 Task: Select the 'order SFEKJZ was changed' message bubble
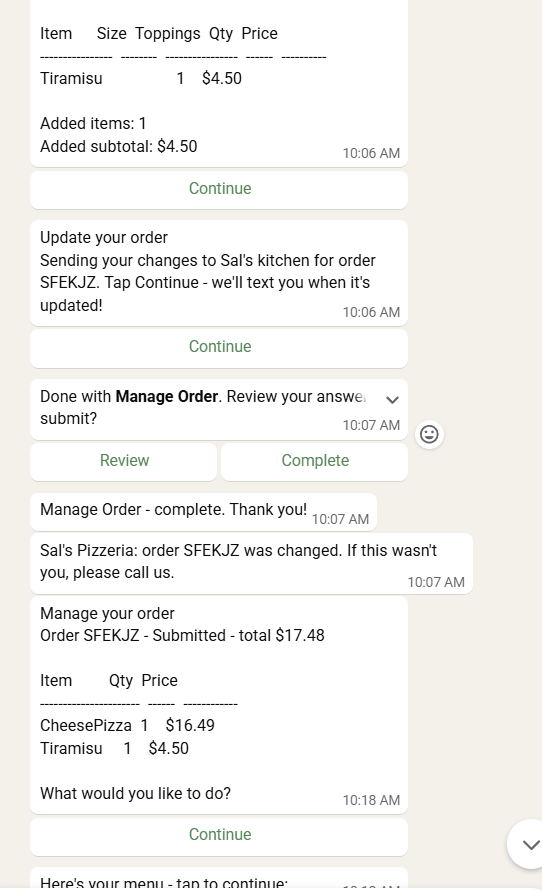click(x=251, y=563)
